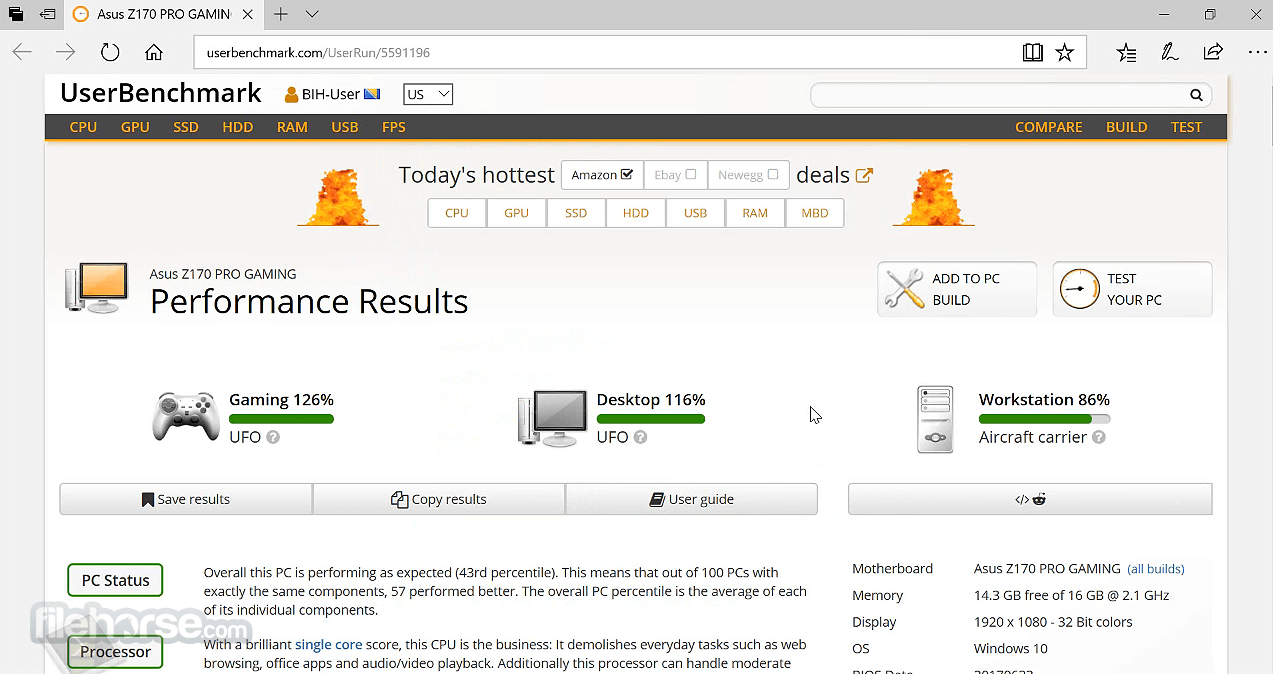Click the browser forward arrow
This screenshot has height=674, width=1273.
click(66, 52)
